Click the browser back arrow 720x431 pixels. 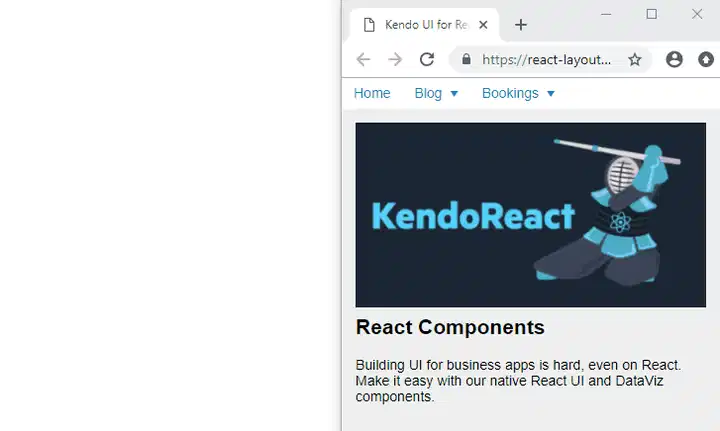[x=363, y=59]
